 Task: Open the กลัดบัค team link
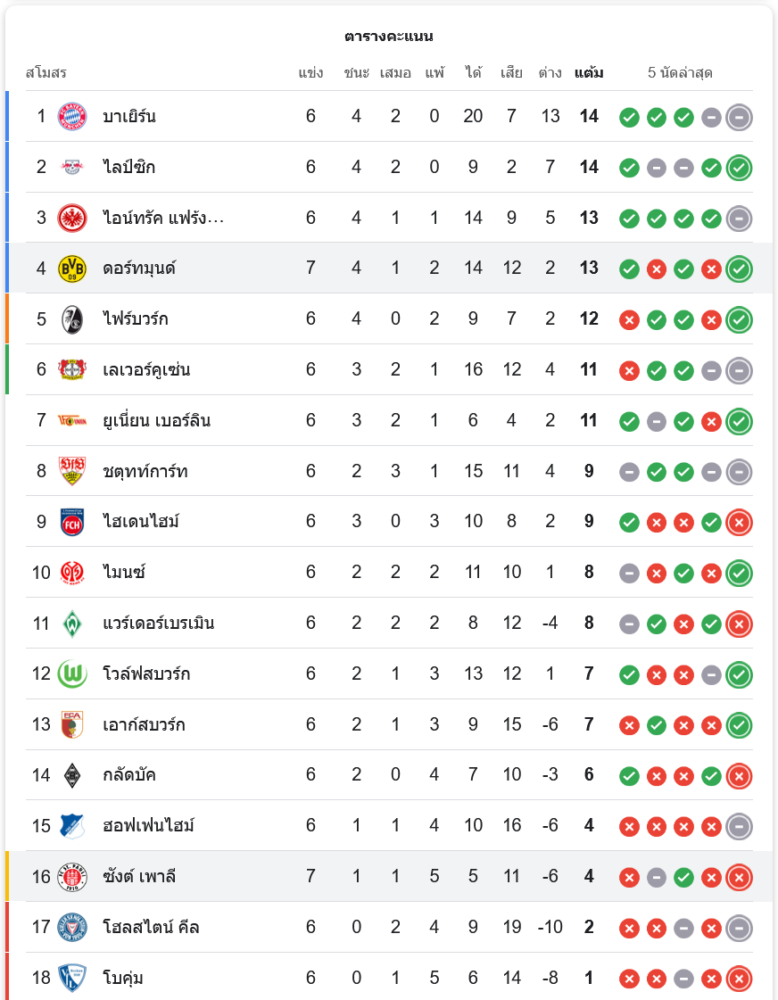[129, 775]
